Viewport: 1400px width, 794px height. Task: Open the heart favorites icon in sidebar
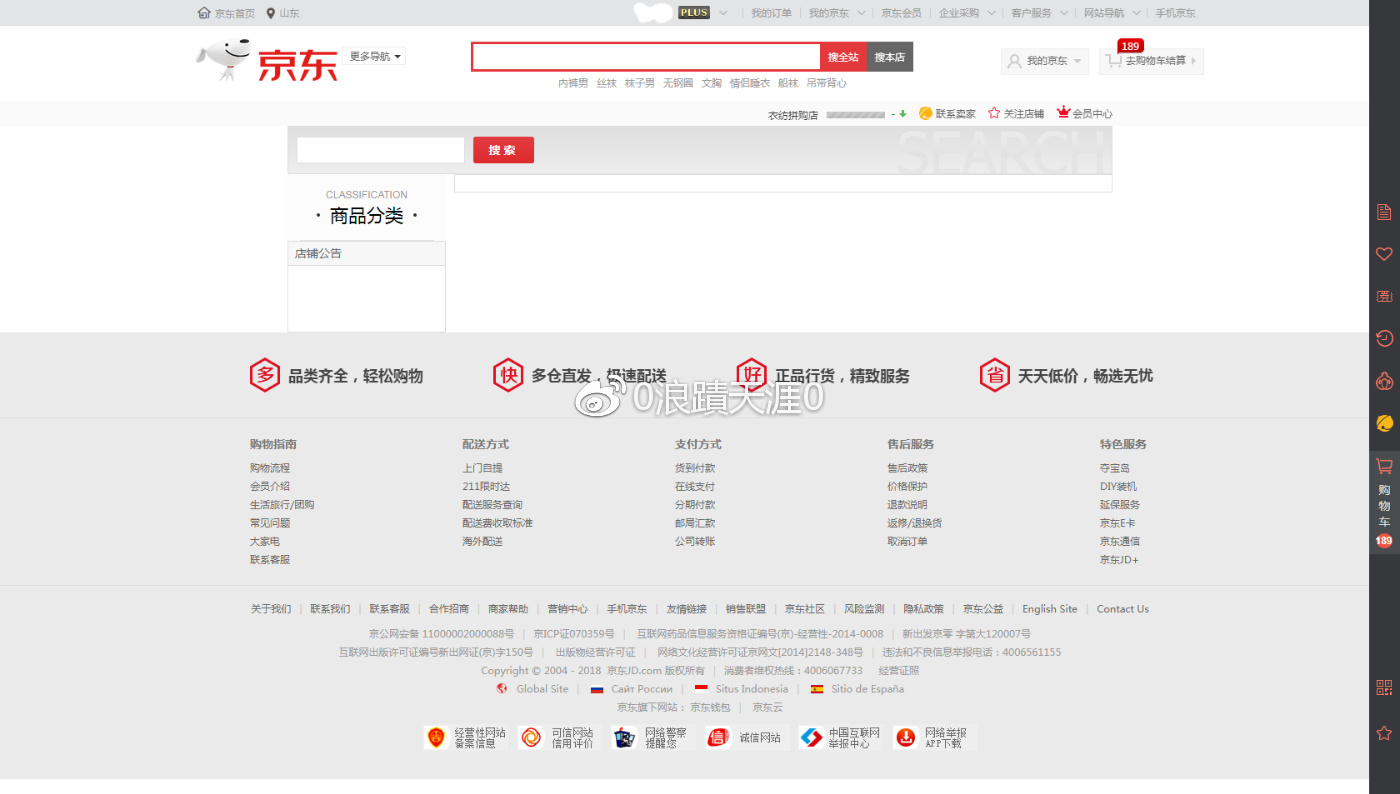(x=1384, y=254)
